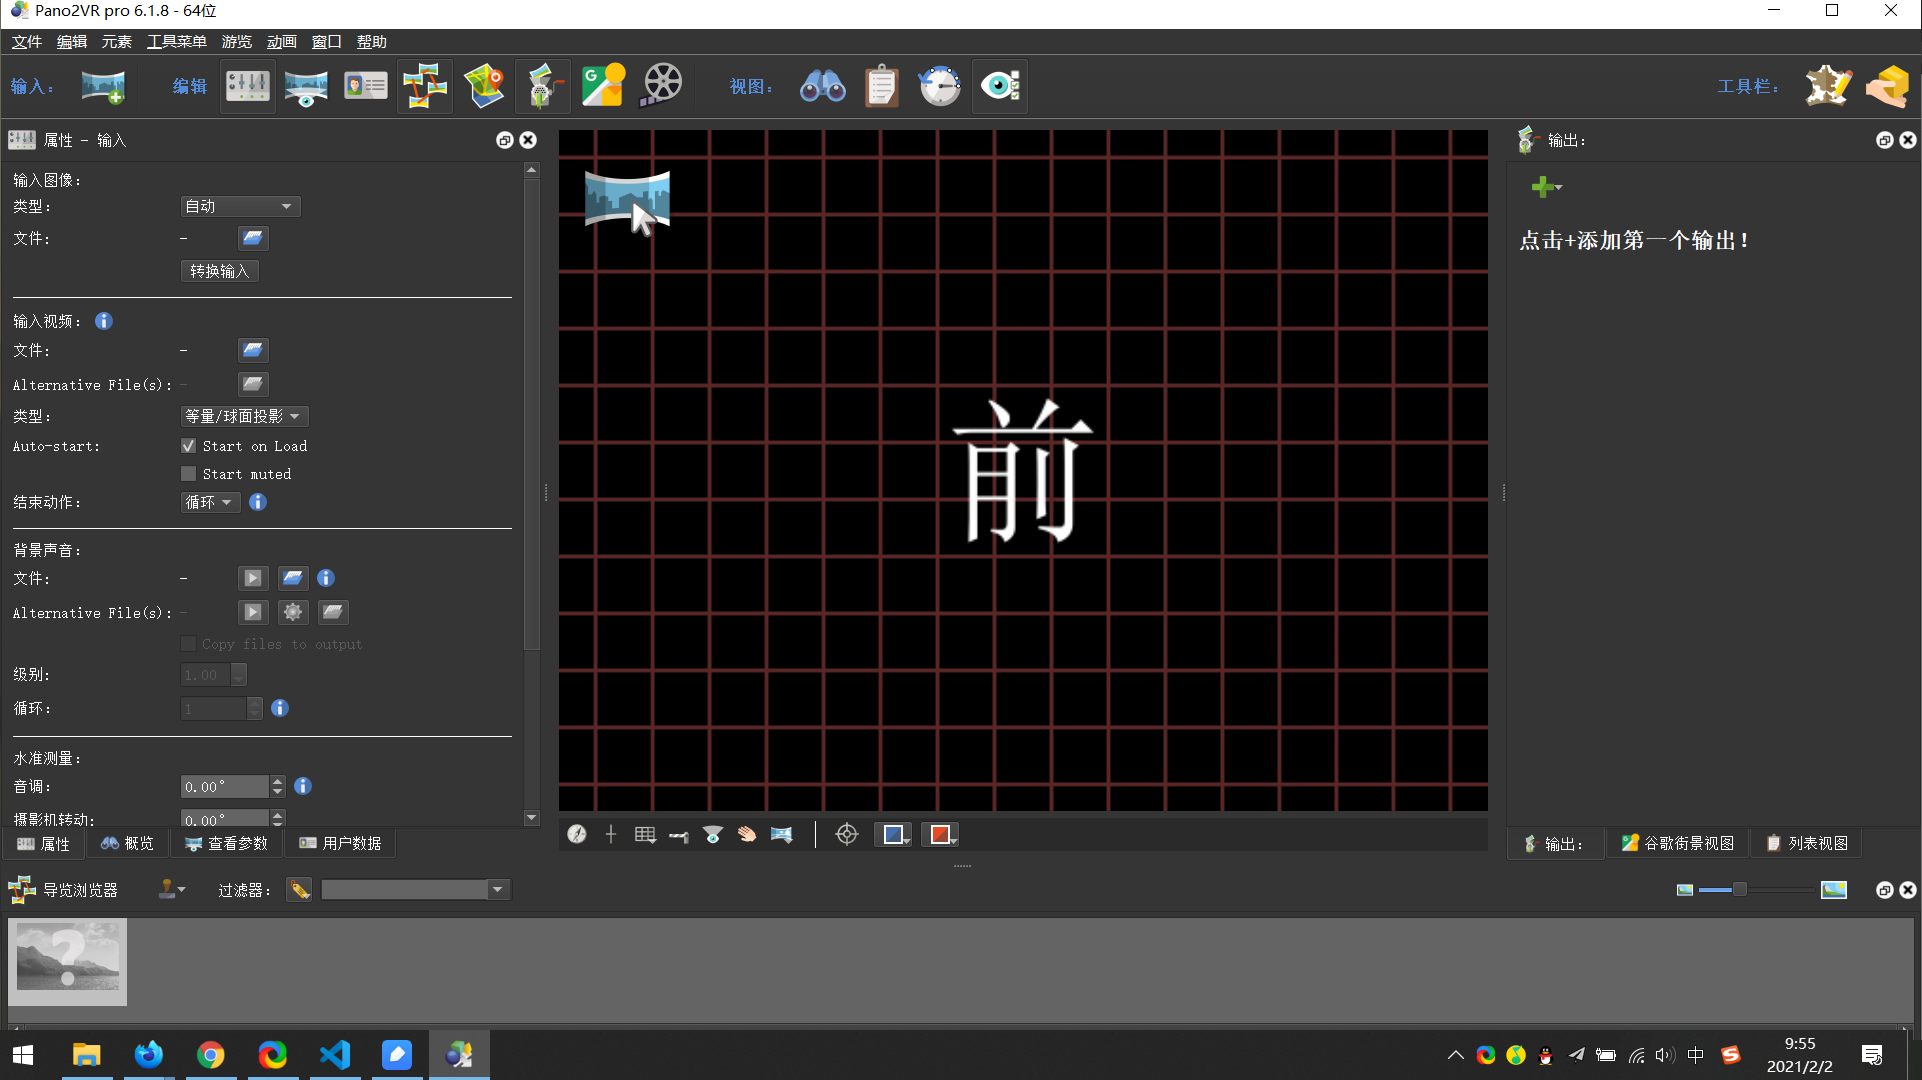This screenshot has height=1080, width=1922.
Task: Click the green plus to add first output
Action: pyautogui.click(x=1543, y=187)
